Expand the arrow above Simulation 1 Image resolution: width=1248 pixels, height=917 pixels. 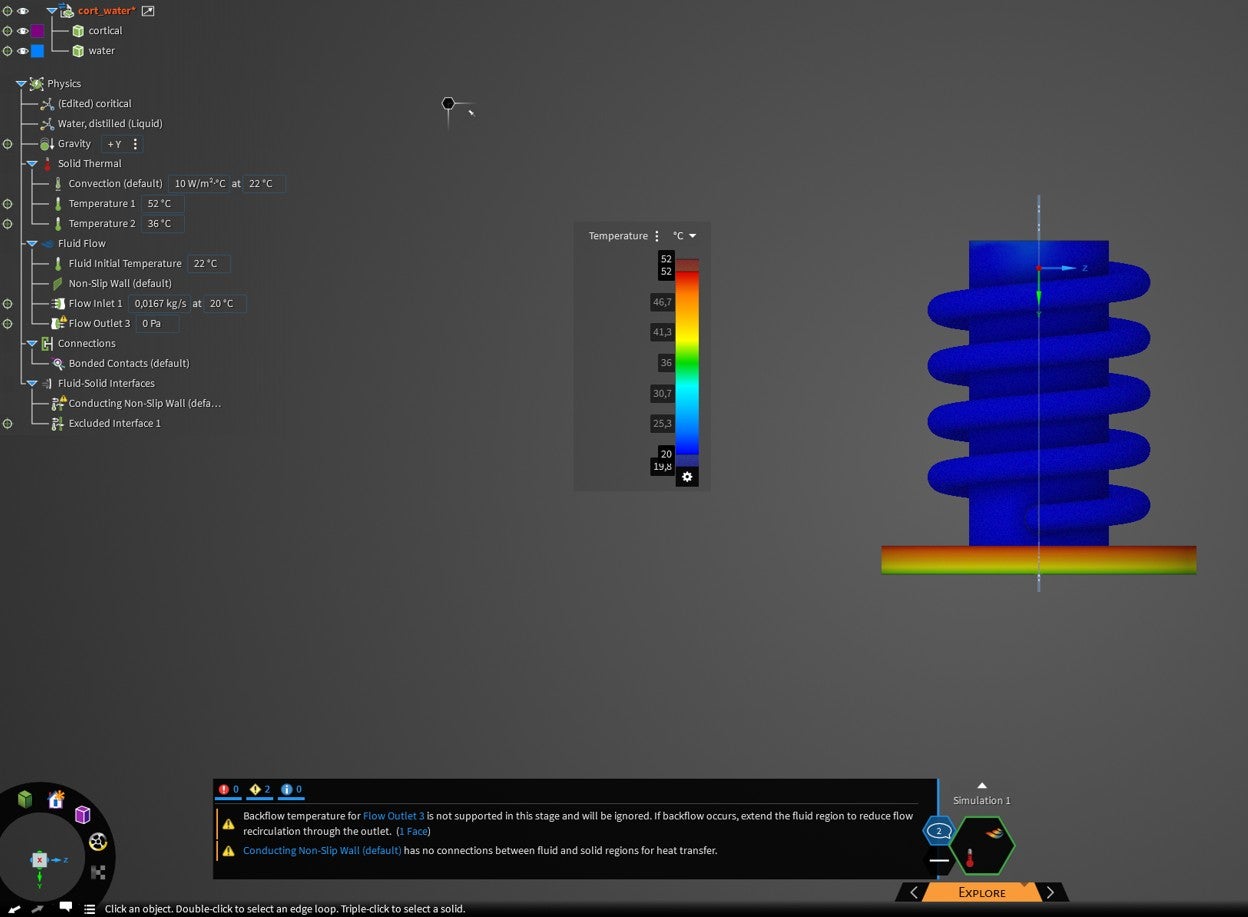(982, 786)
